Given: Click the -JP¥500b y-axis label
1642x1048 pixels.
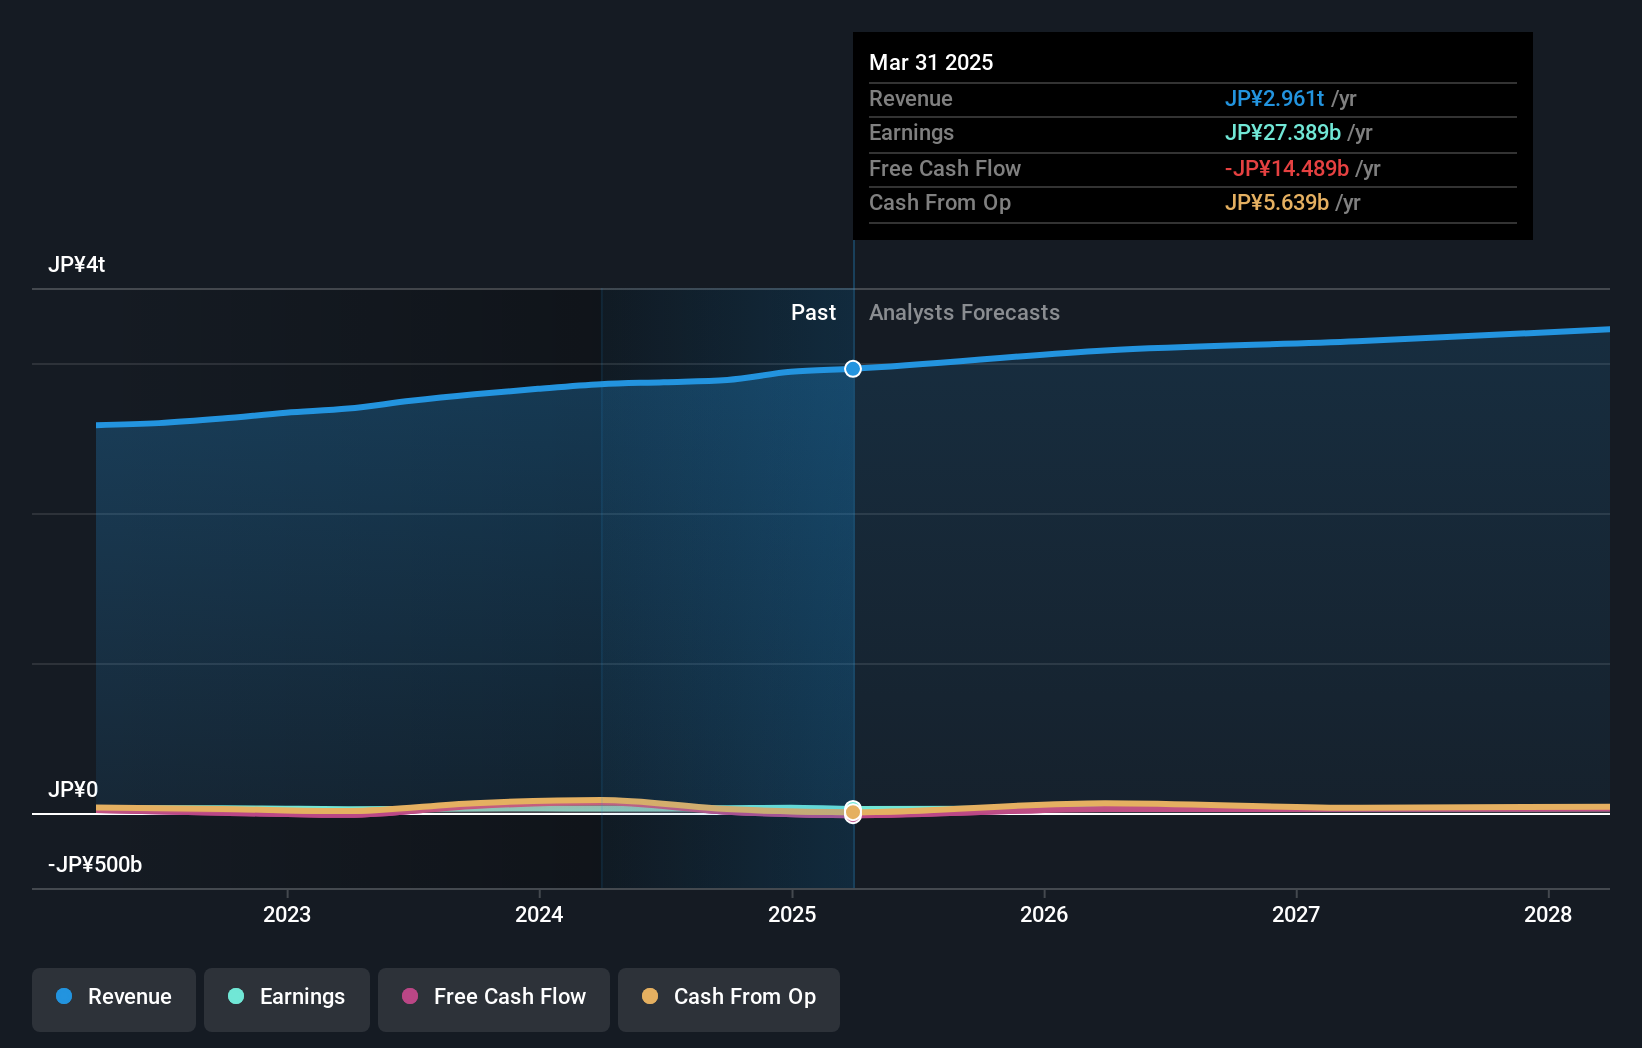Looking at the screenshot, I should (95, 864).
